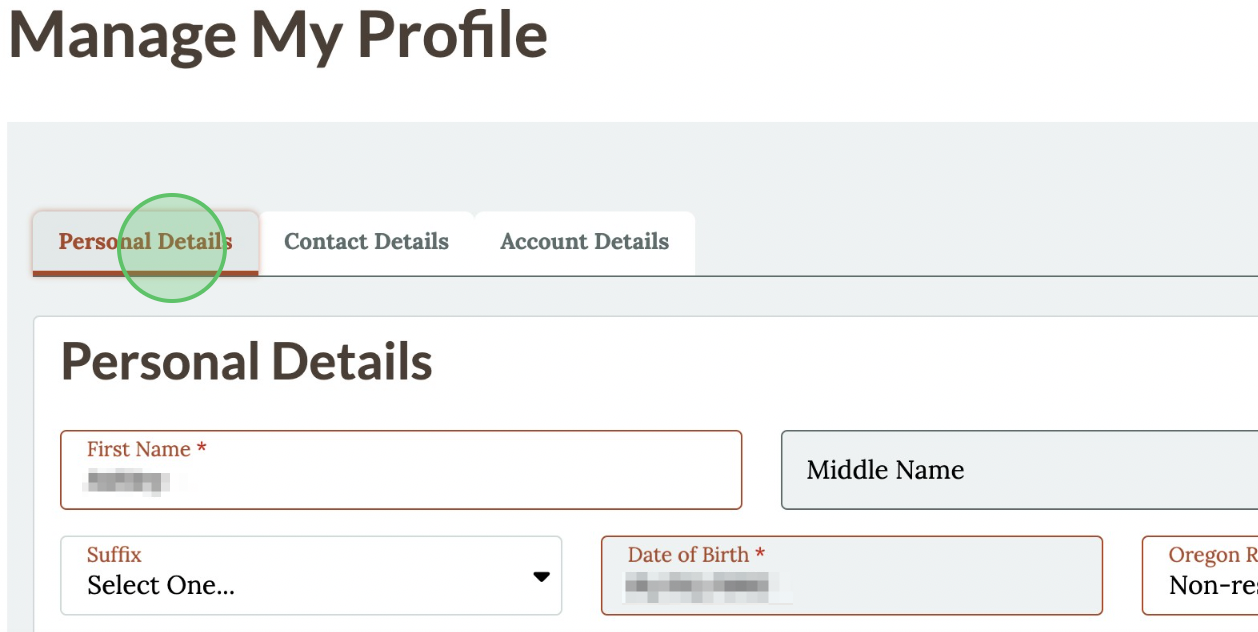Click the Manage My Profile page heading
This screenshot has width=1258, height=632.
278,34
